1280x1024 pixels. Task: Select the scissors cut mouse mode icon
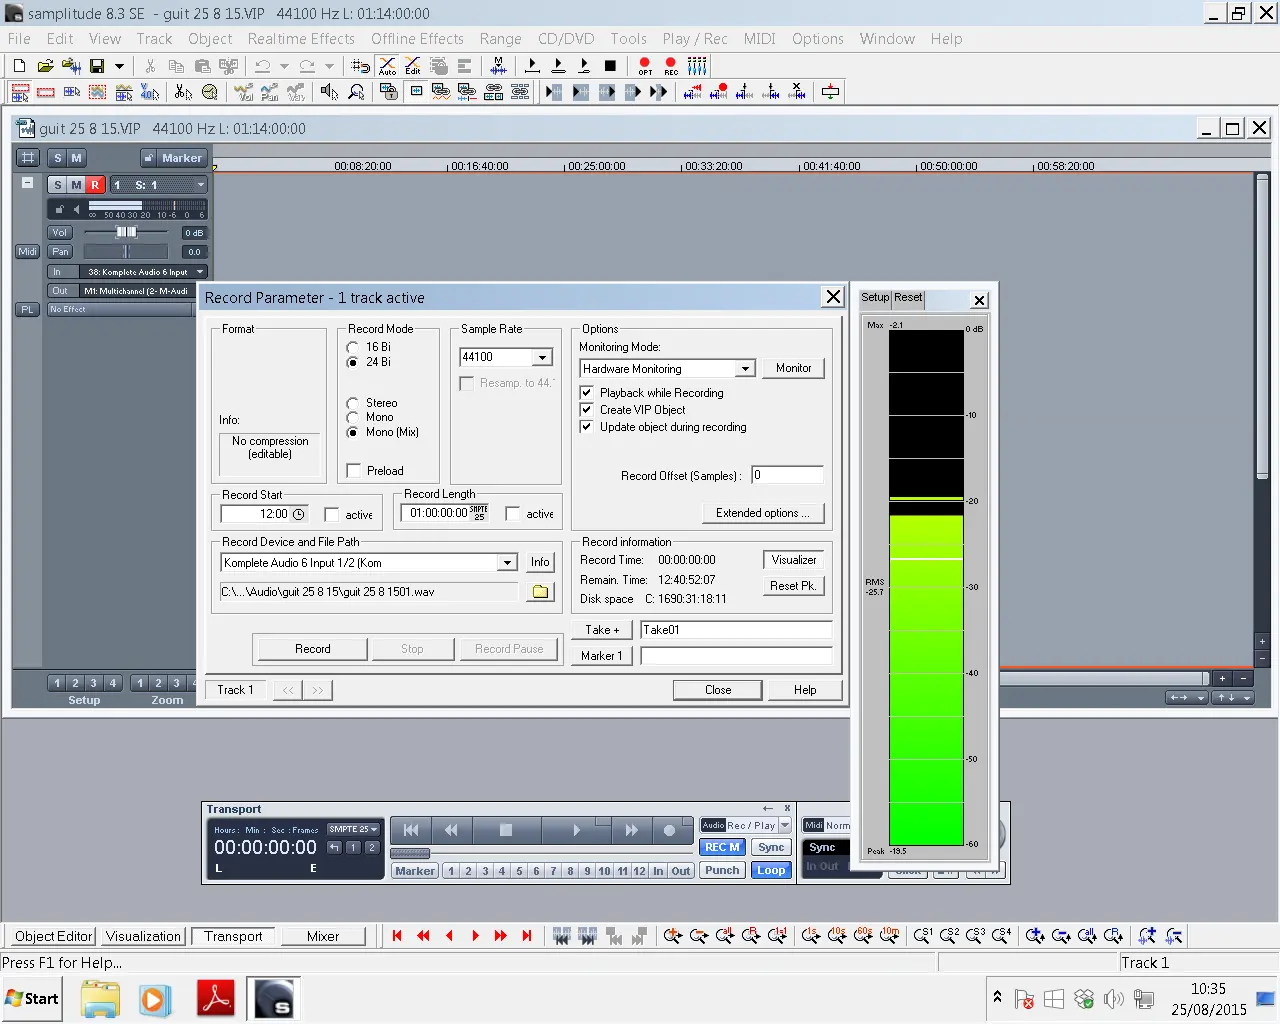(x=183, y=92)
